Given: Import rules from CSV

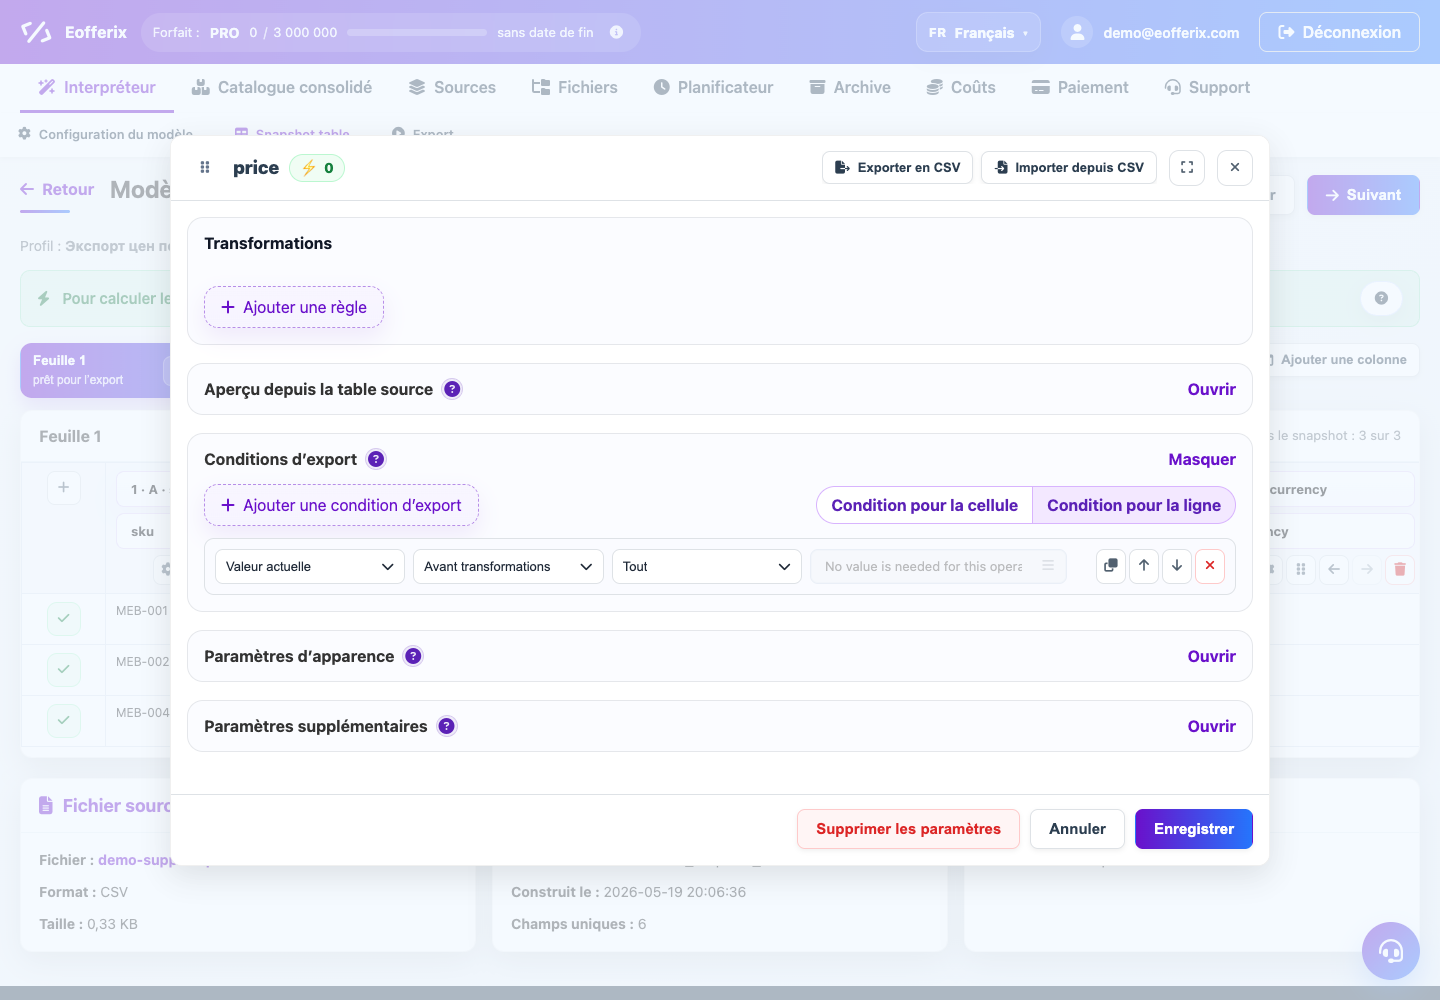Looking at the screenshot, I should pos(1069,168).
